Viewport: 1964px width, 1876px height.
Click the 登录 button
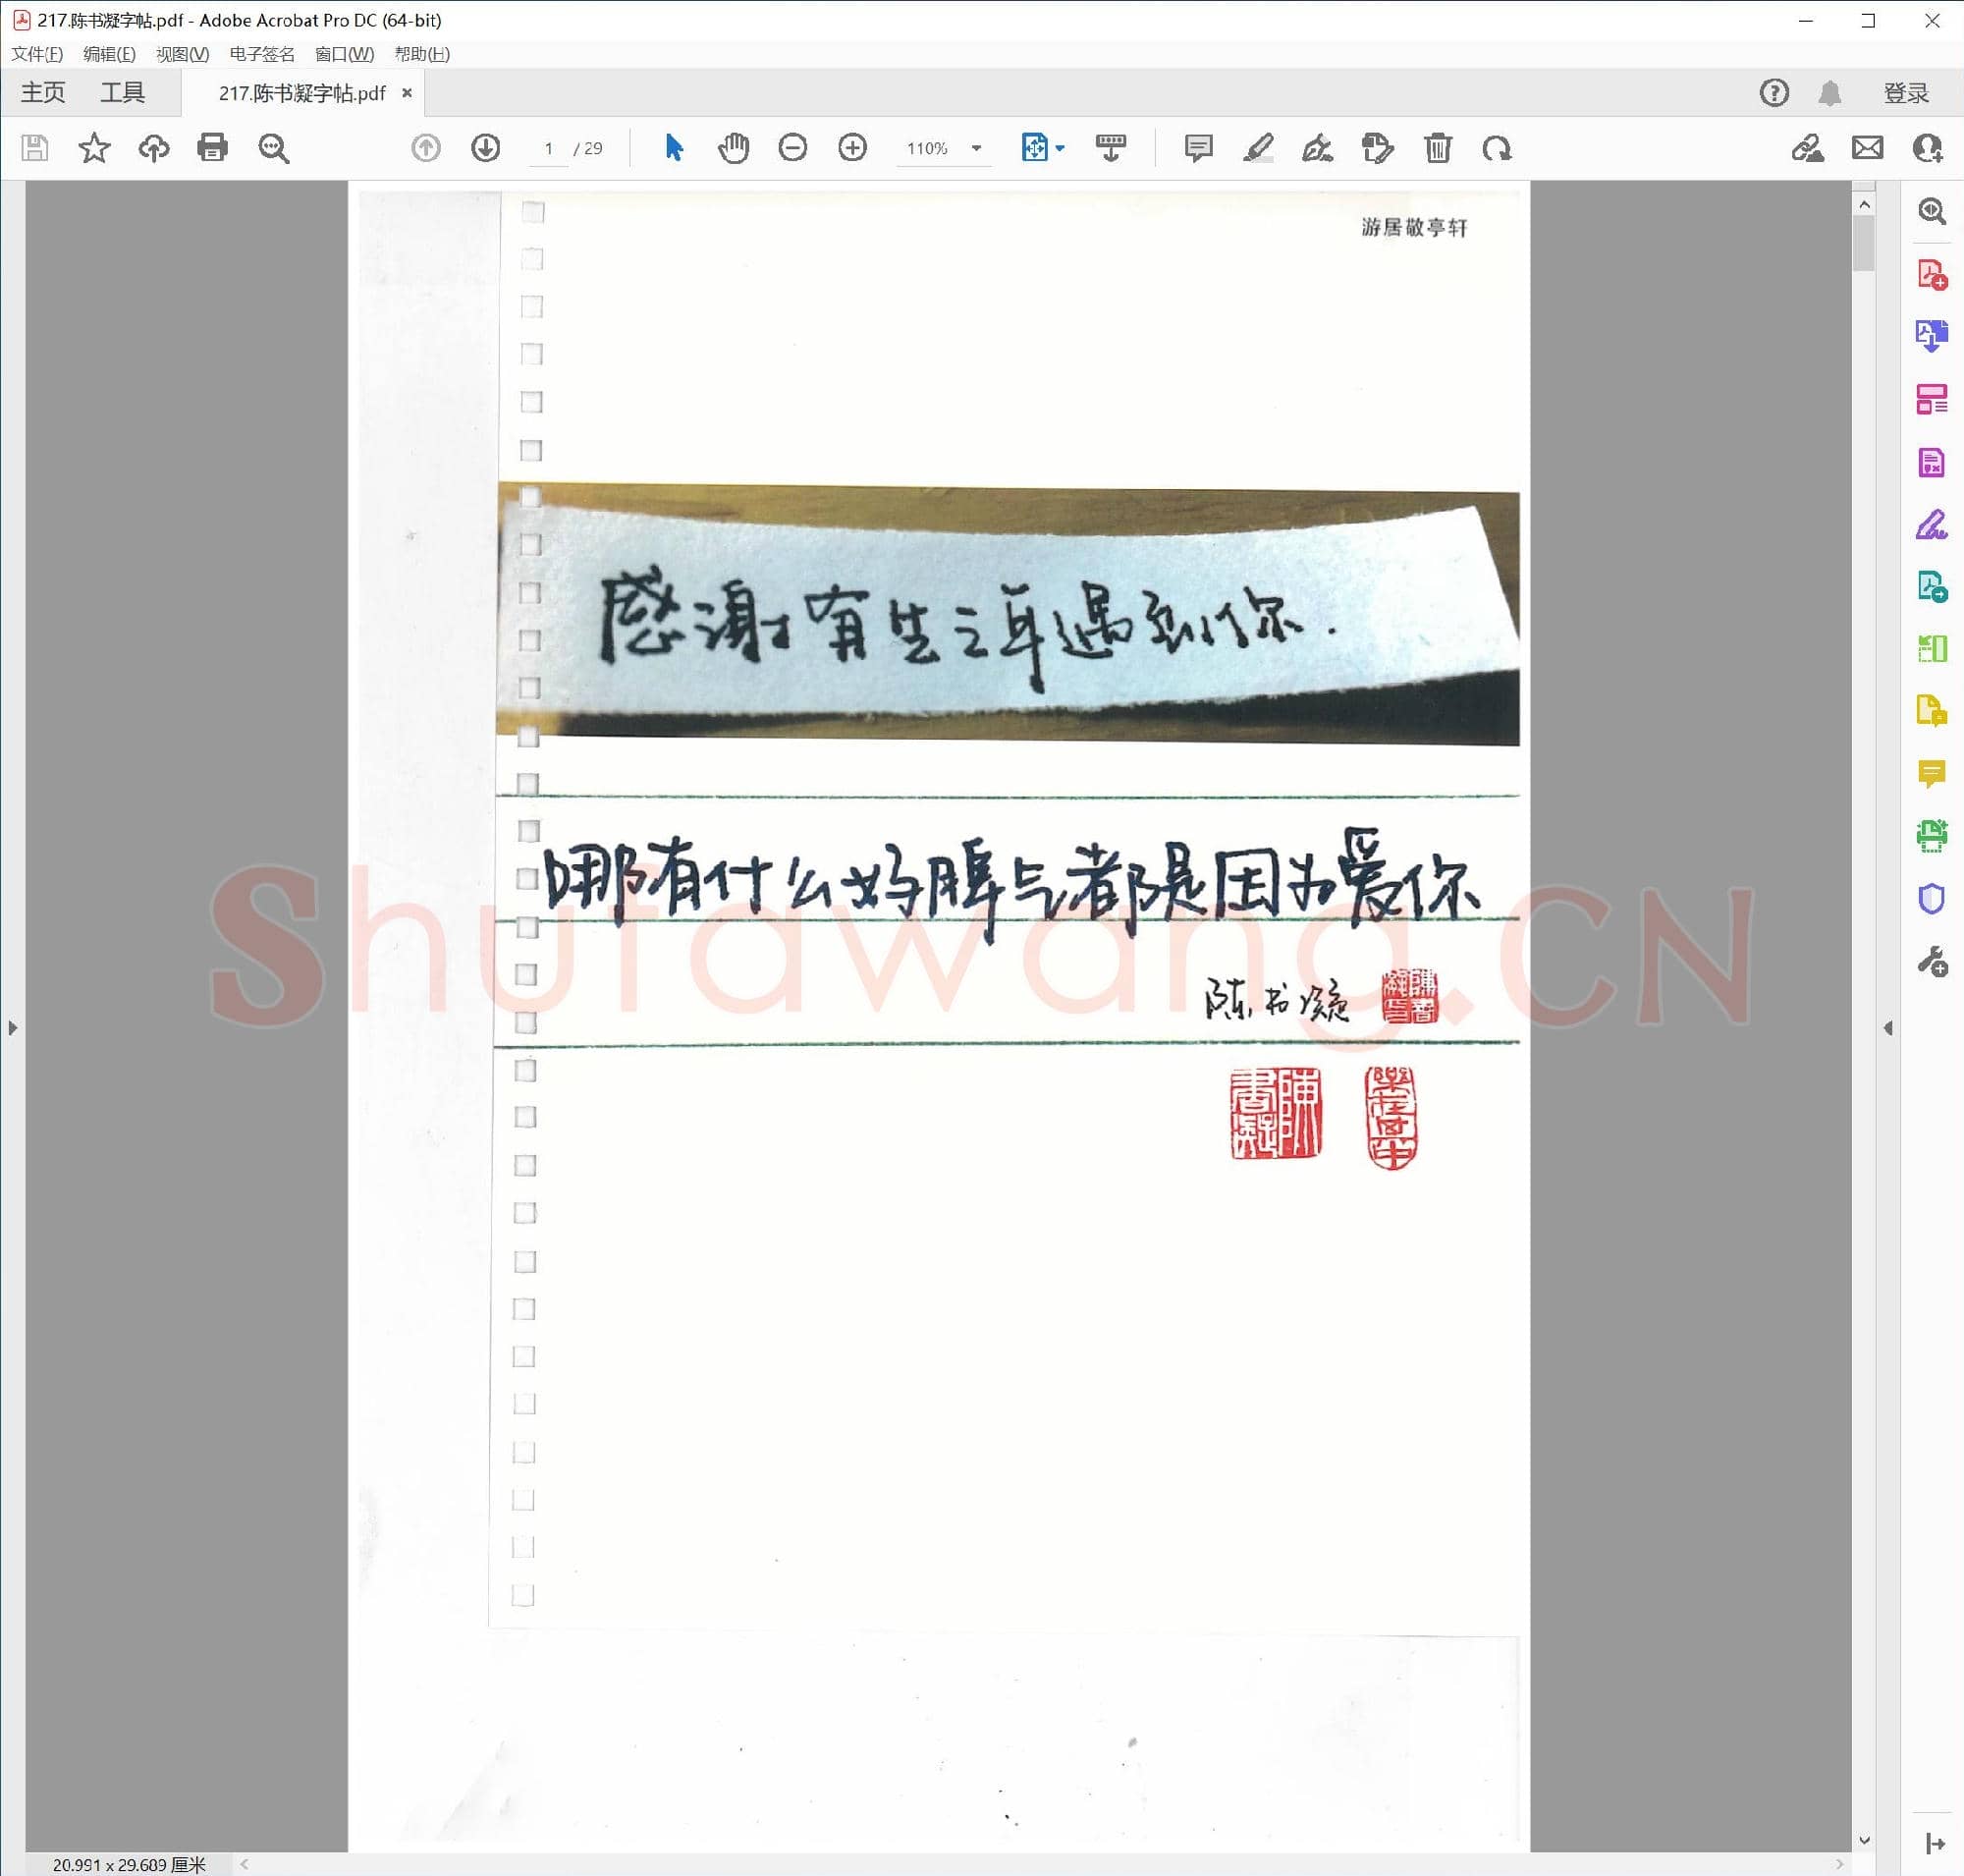(1905, 92)
